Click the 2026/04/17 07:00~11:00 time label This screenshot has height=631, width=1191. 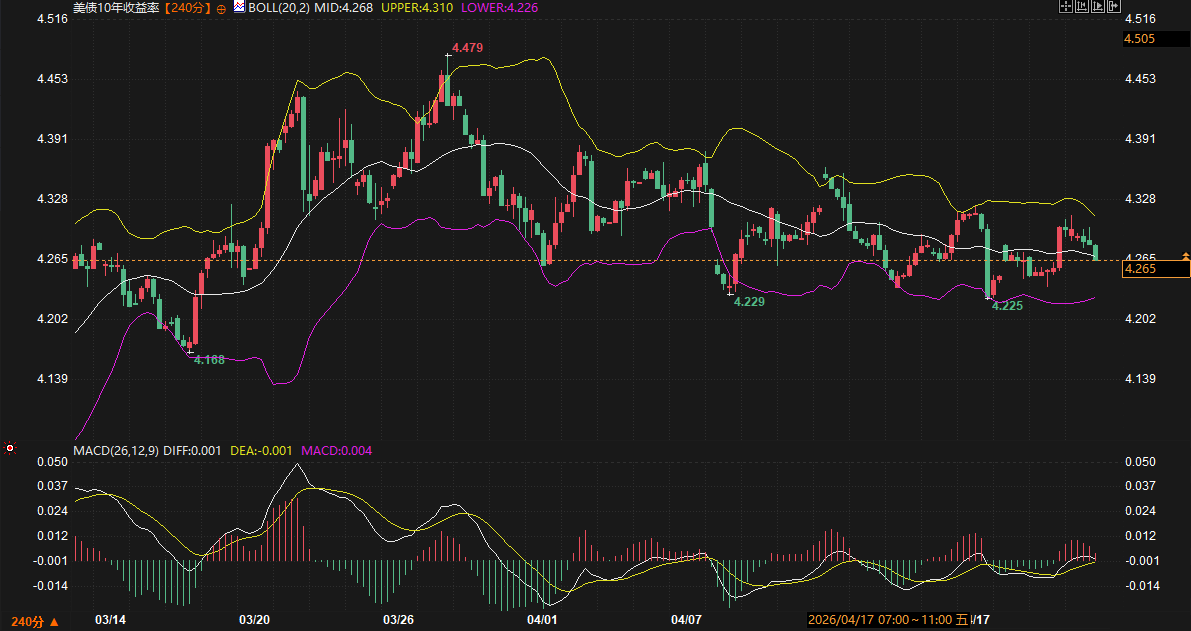(880, 620)
